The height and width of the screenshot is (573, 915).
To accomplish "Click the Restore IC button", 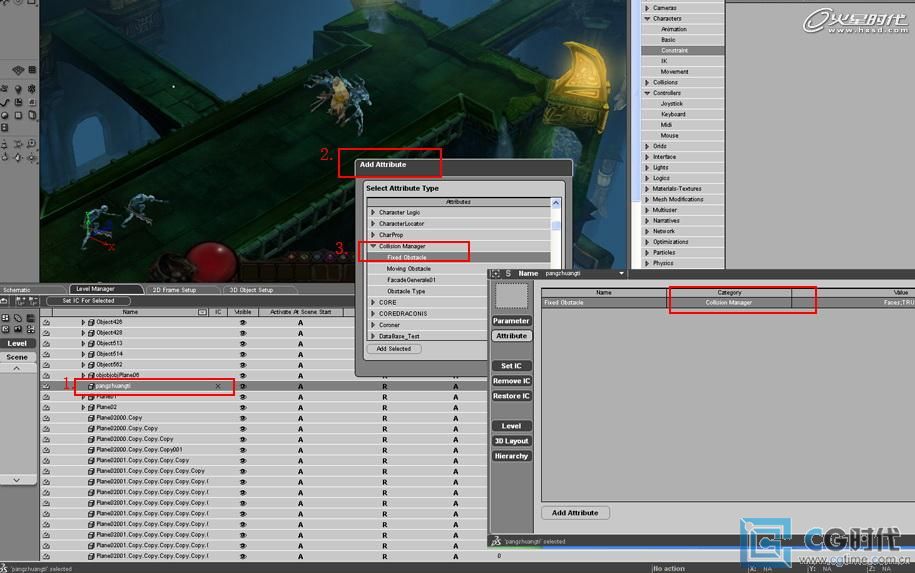I will pyautogui.click(x=511, y=396).
